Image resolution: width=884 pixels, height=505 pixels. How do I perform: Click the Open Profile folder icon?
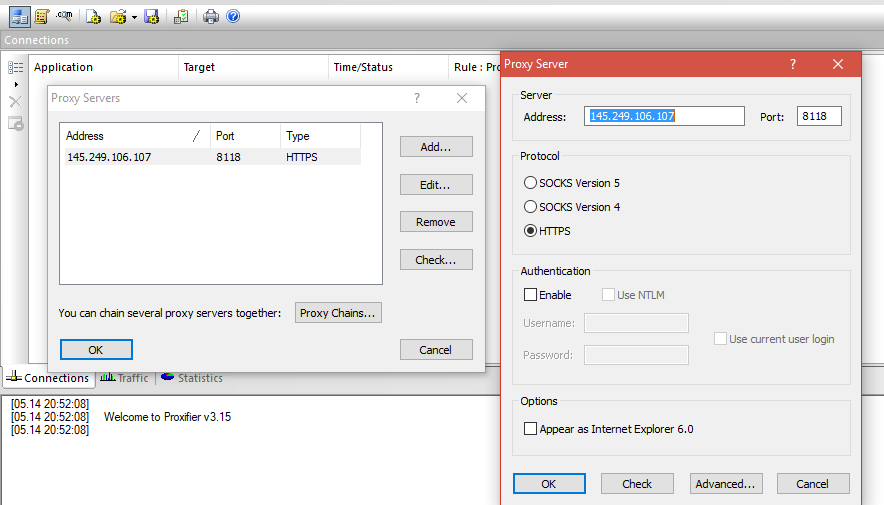[x=118, y=16]
